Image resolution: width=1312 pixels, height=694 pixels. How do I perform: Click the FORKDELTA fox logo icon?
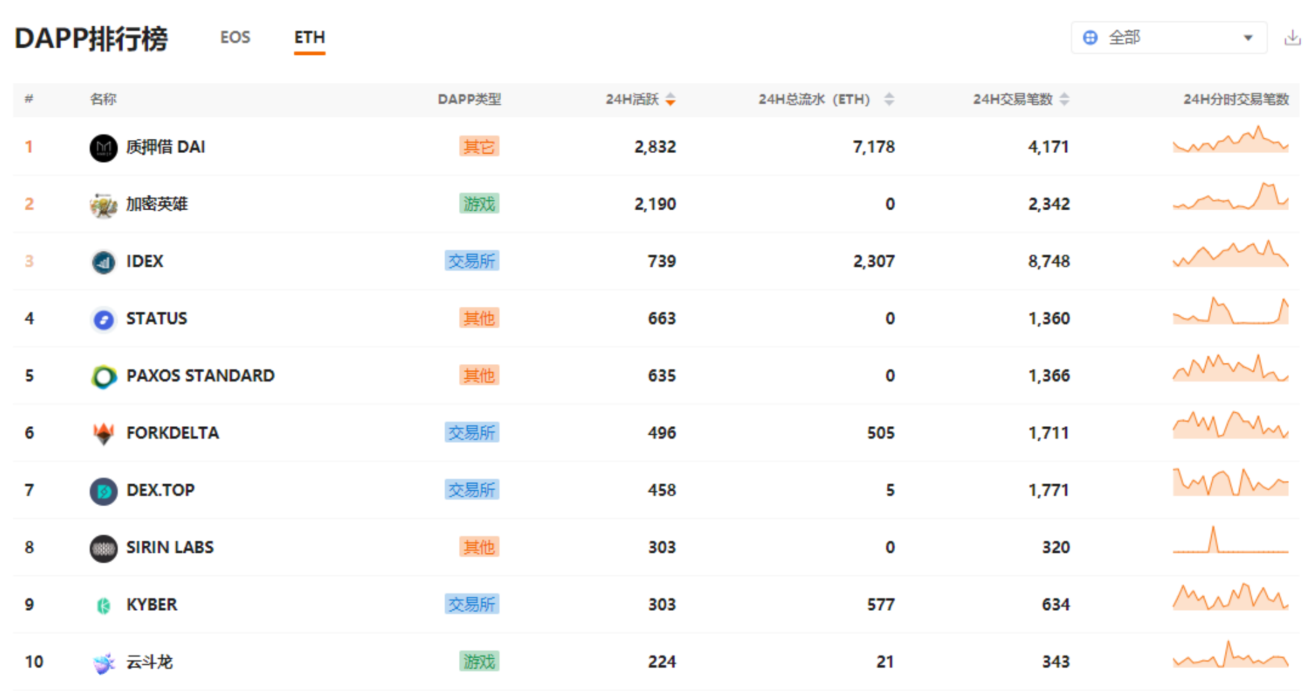(x=103, y=433)
